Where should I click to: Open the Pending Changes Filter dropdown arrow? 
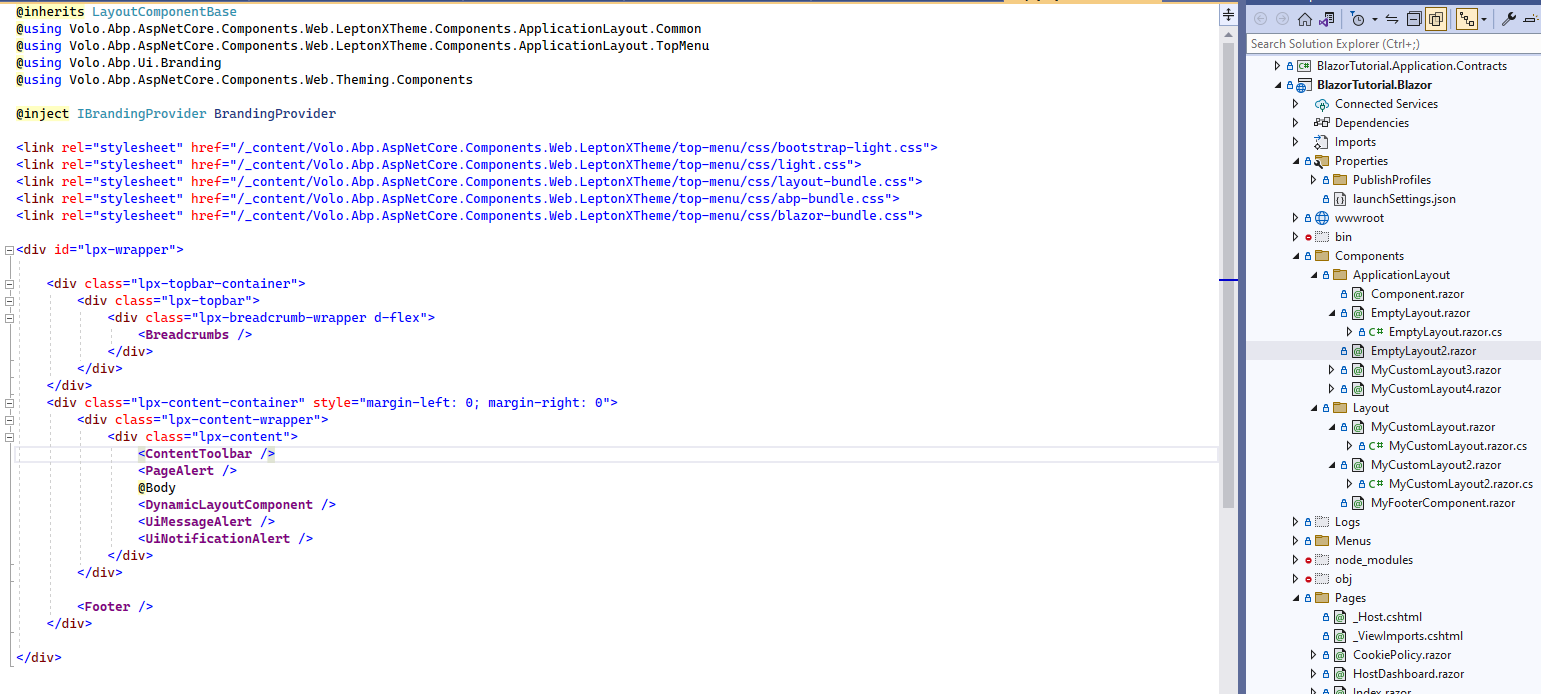[1374, 19]
